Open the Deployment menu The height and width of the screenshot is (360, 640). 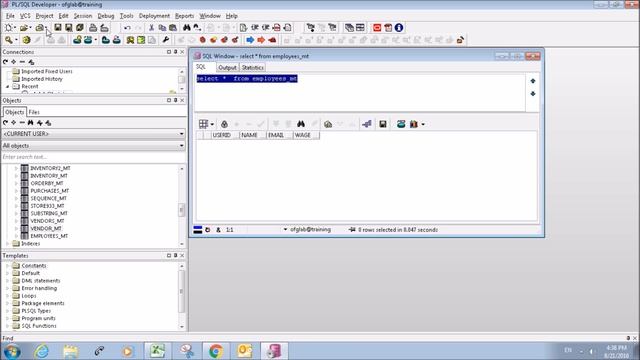pyautogui.click(x=154, y=16)
